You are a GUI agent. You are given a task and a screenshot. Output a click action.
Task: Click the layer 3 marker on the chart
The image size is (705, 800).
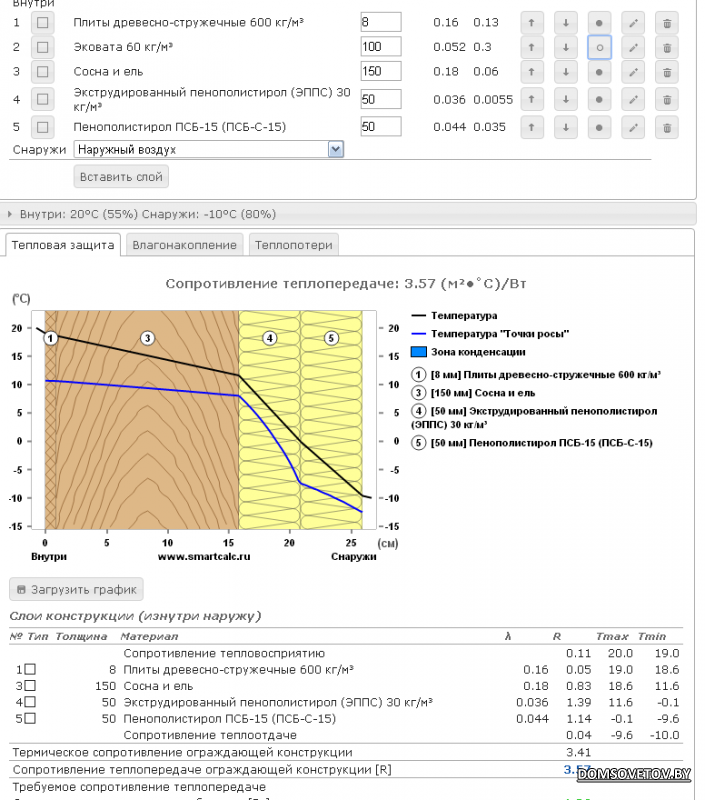tap(147, 338)
